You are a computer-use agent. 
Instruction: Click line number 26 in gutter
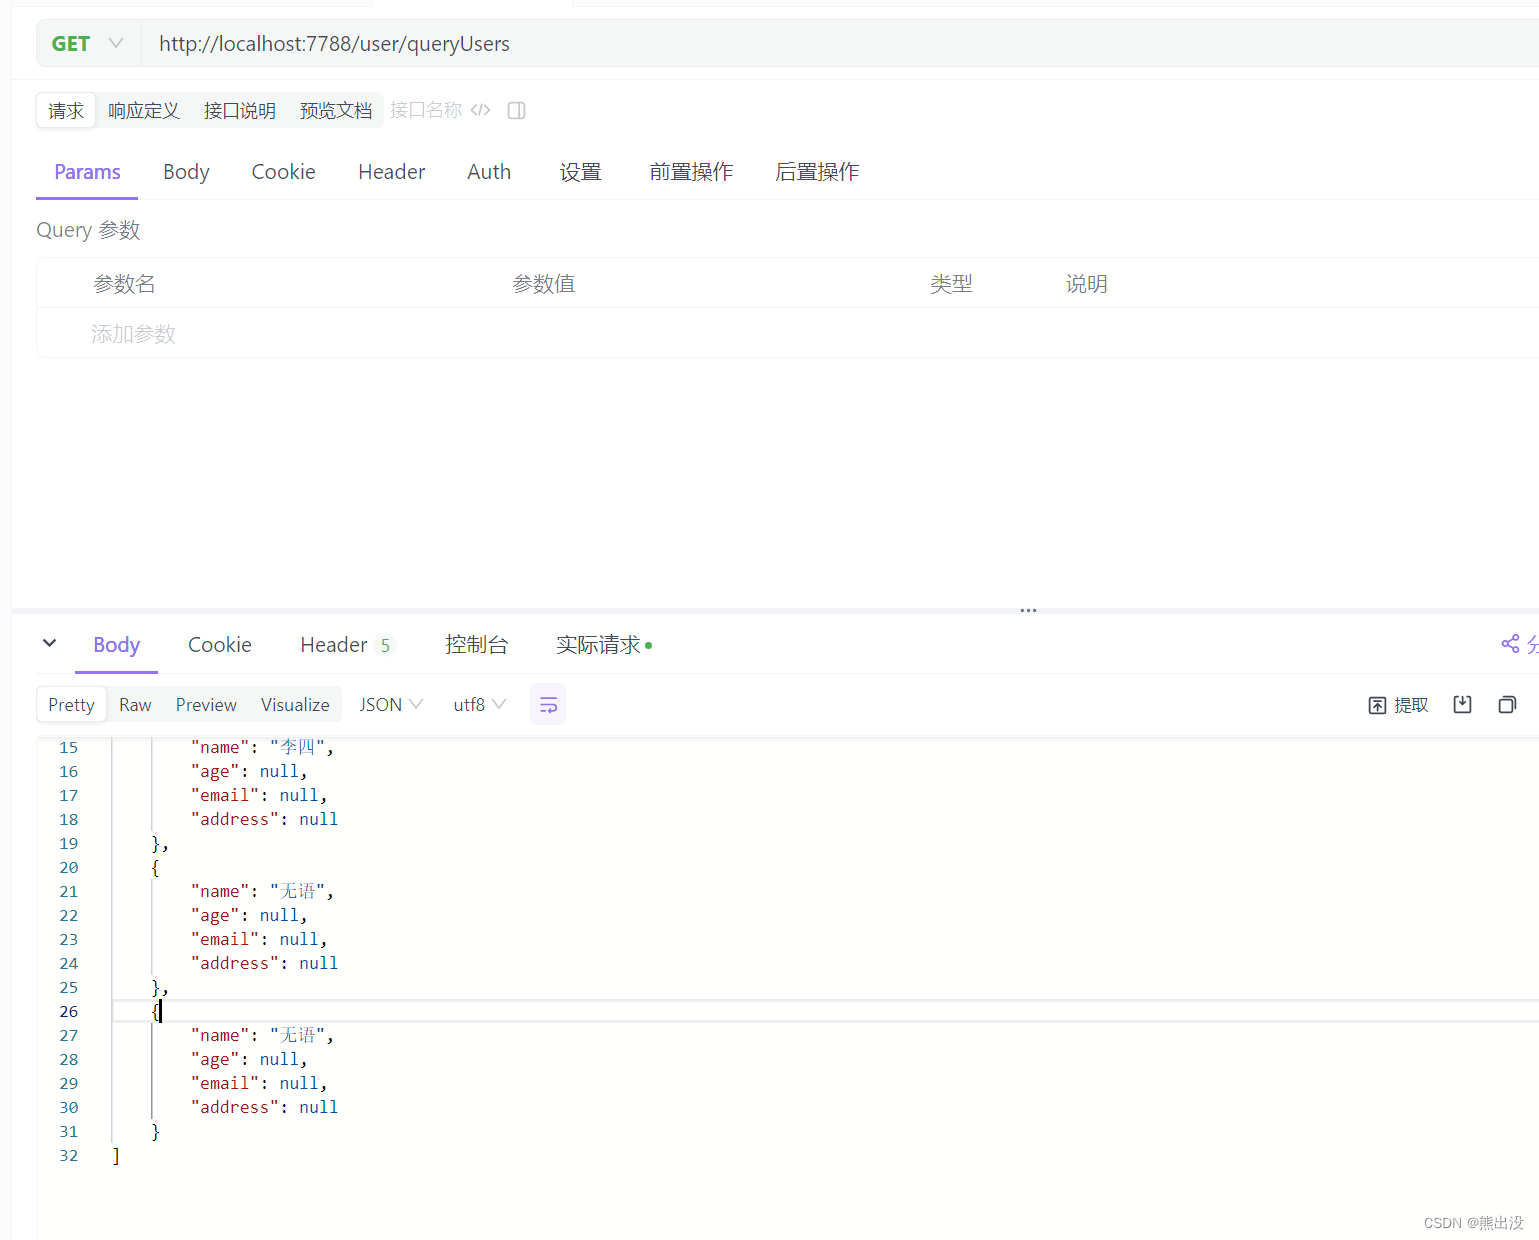[68, 1011]
